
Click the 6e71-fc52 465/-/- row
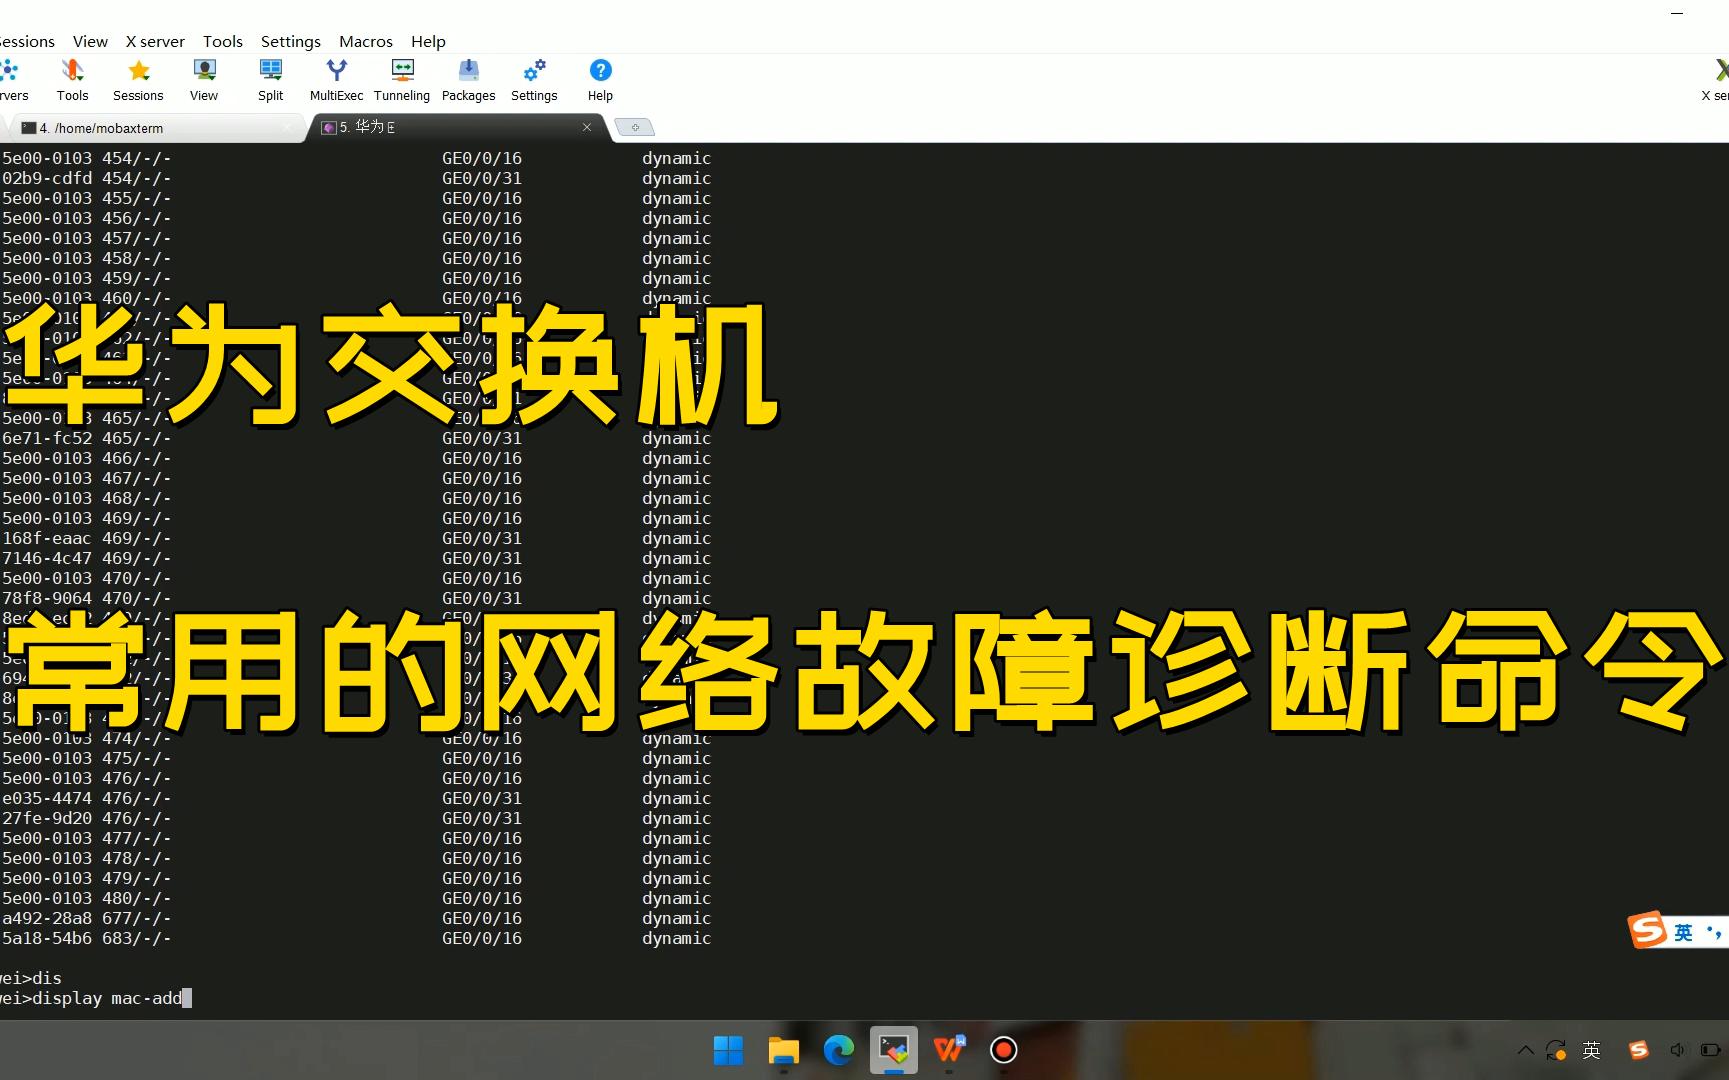point(357,438)
